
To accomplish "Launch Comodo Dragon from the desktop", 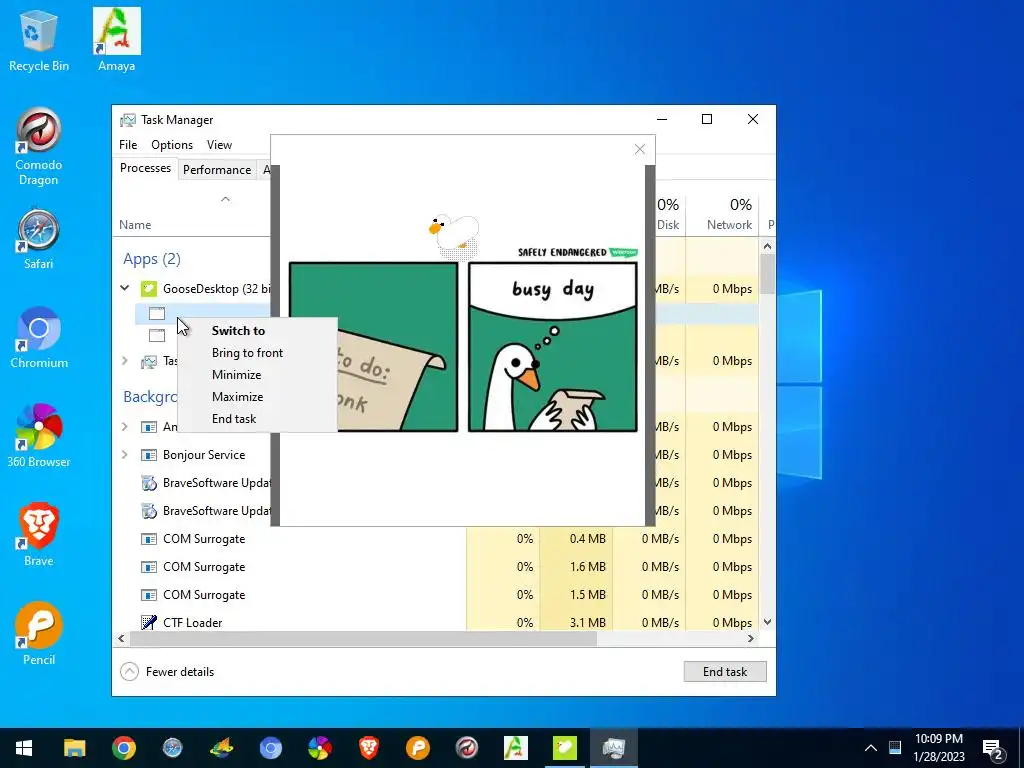I will pyautogui.click(x=39, y=148).
